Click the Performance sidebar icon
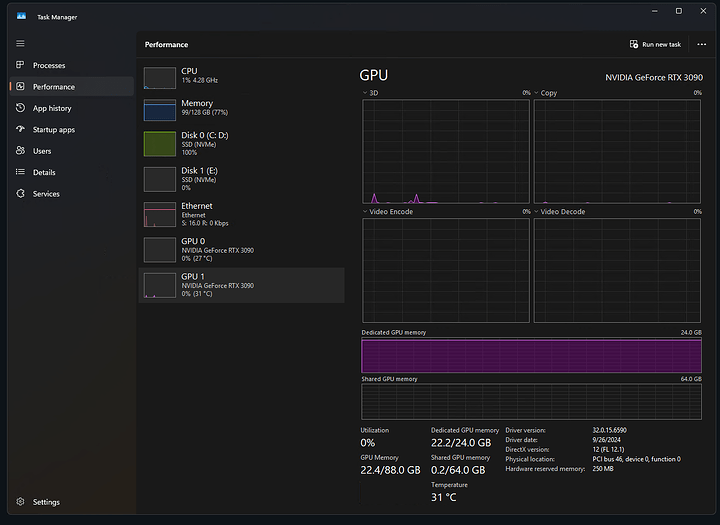The height and width of the screenshot is (525, 720). 20,86
